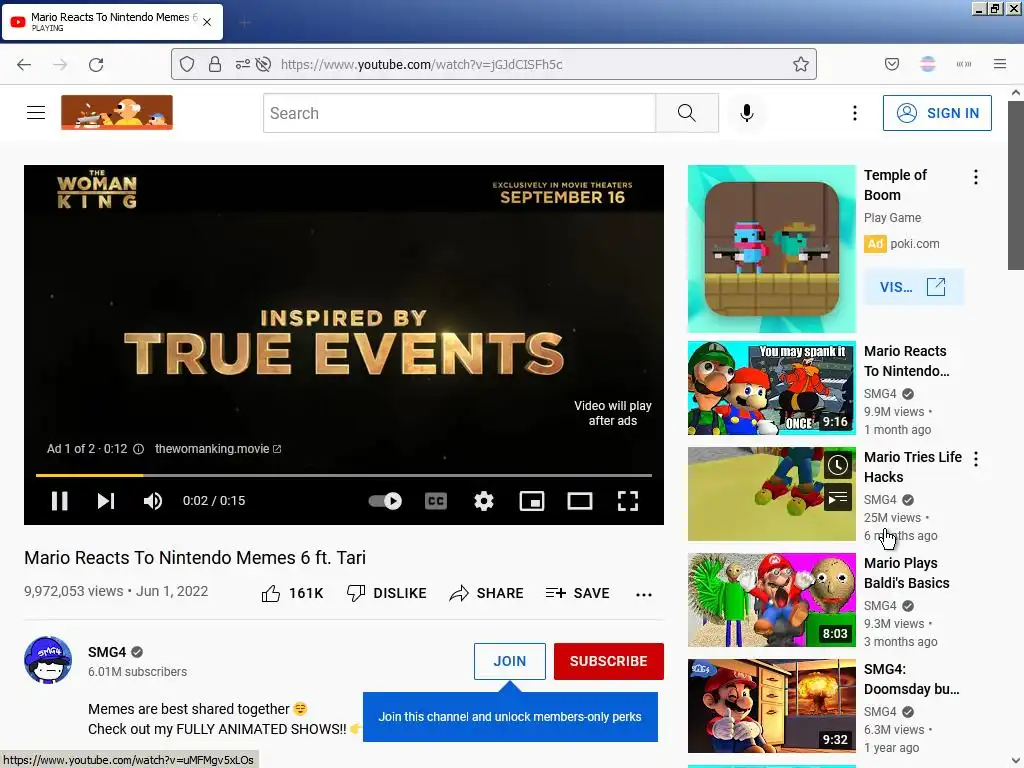Open the SMG4 channel avatar

[x=48, y=660]
